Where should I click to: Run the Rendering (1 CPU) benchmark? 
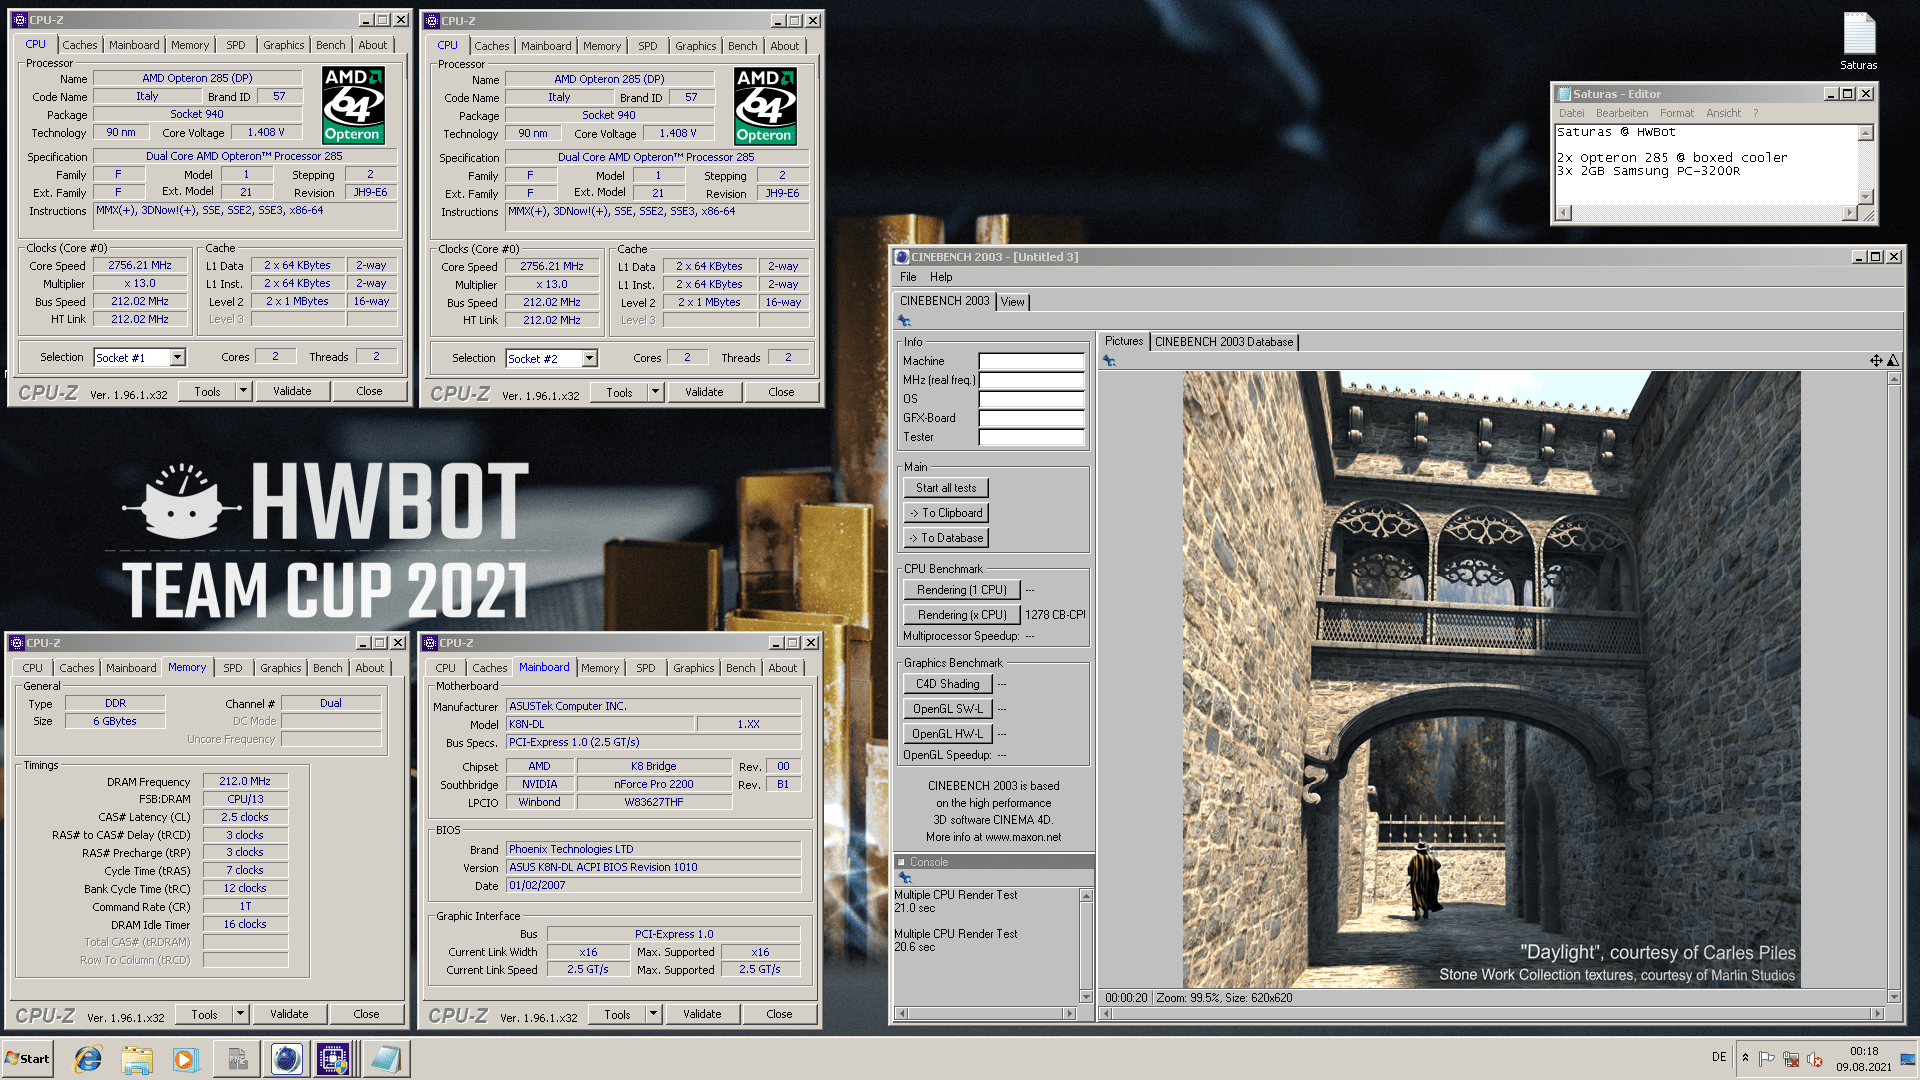tap(962, 590)
